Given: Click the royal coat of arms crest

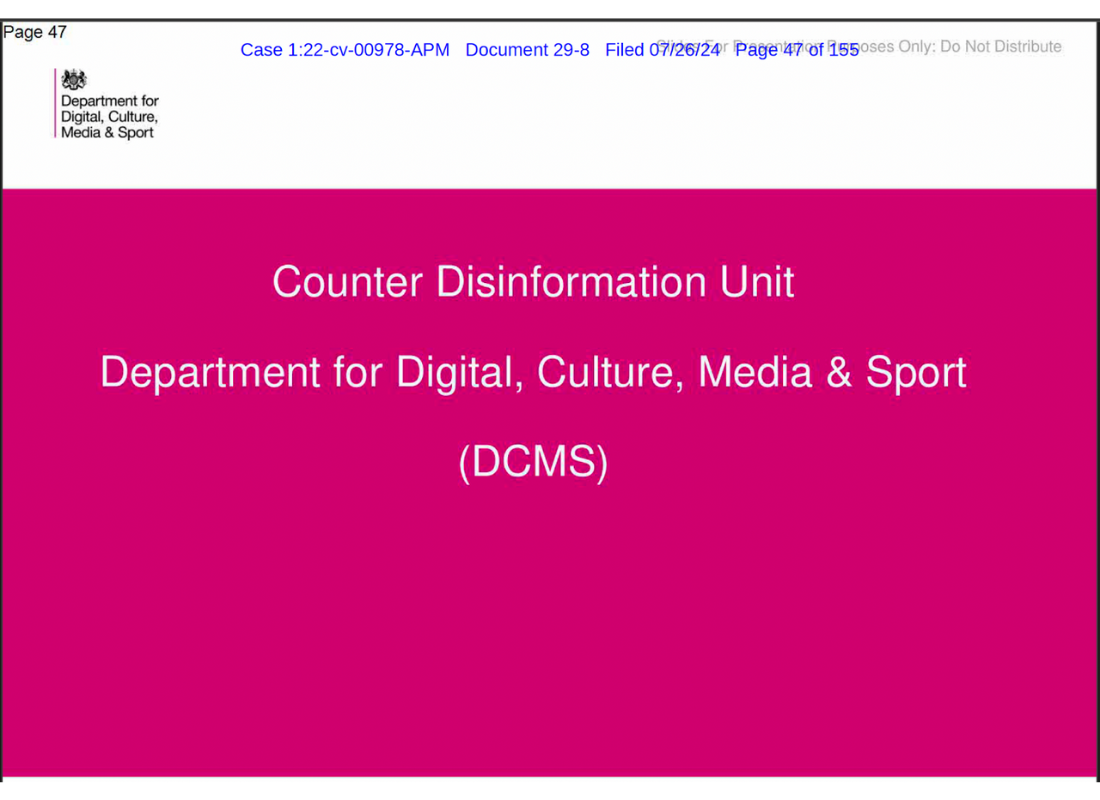Looking at the screenshot, I should (x=74, y=79).
